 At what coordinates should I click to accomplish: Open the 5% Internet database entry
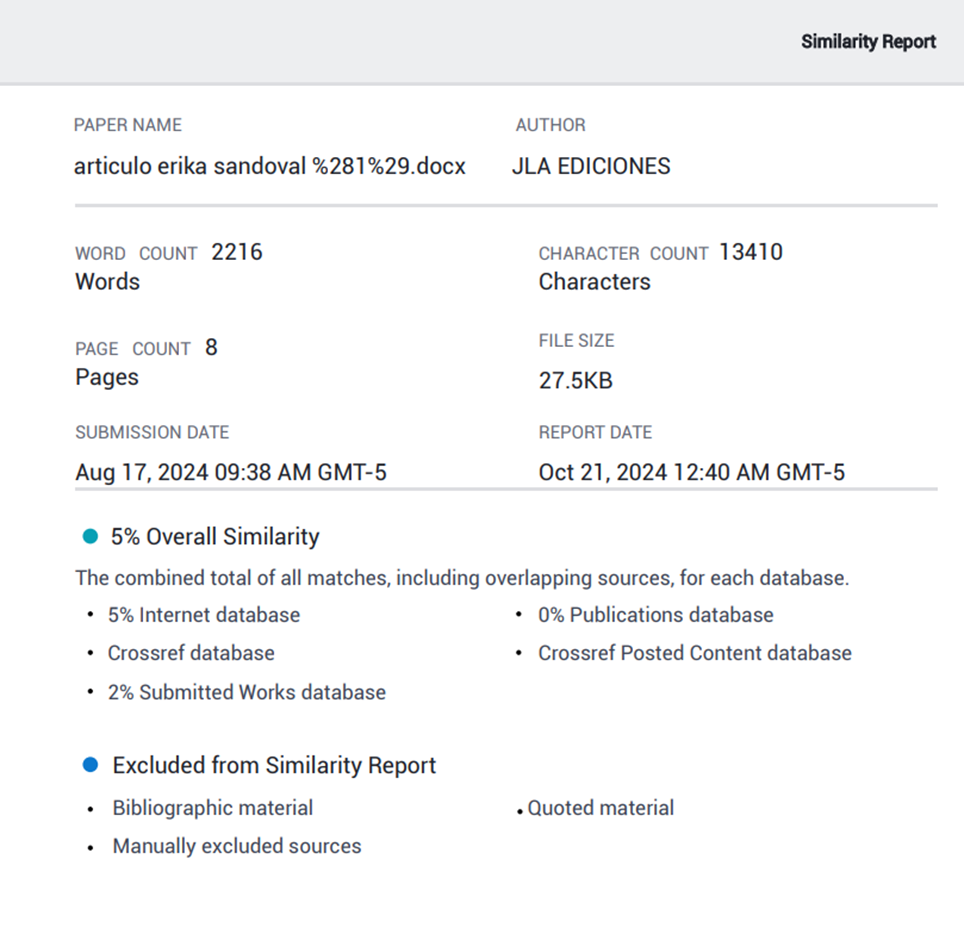click(204, 615)
